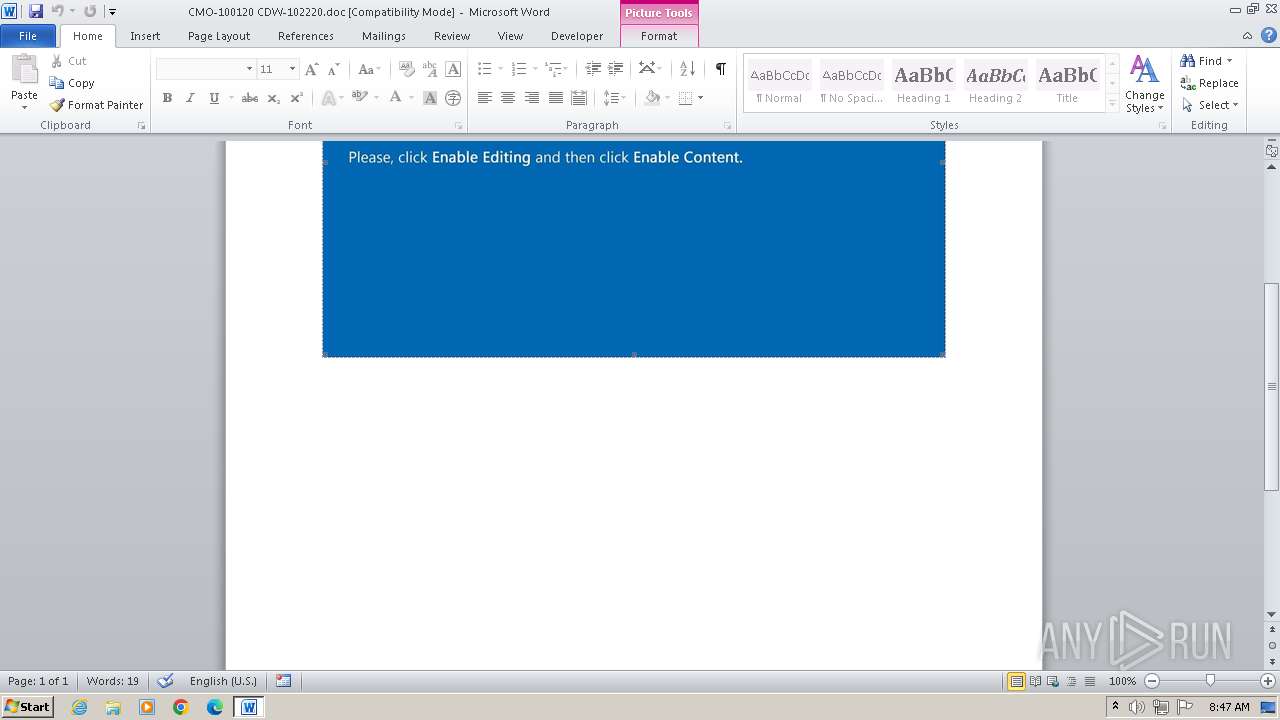Open Word Help question mark icon
1280x720 pixels.
(x=1269, y=35)
